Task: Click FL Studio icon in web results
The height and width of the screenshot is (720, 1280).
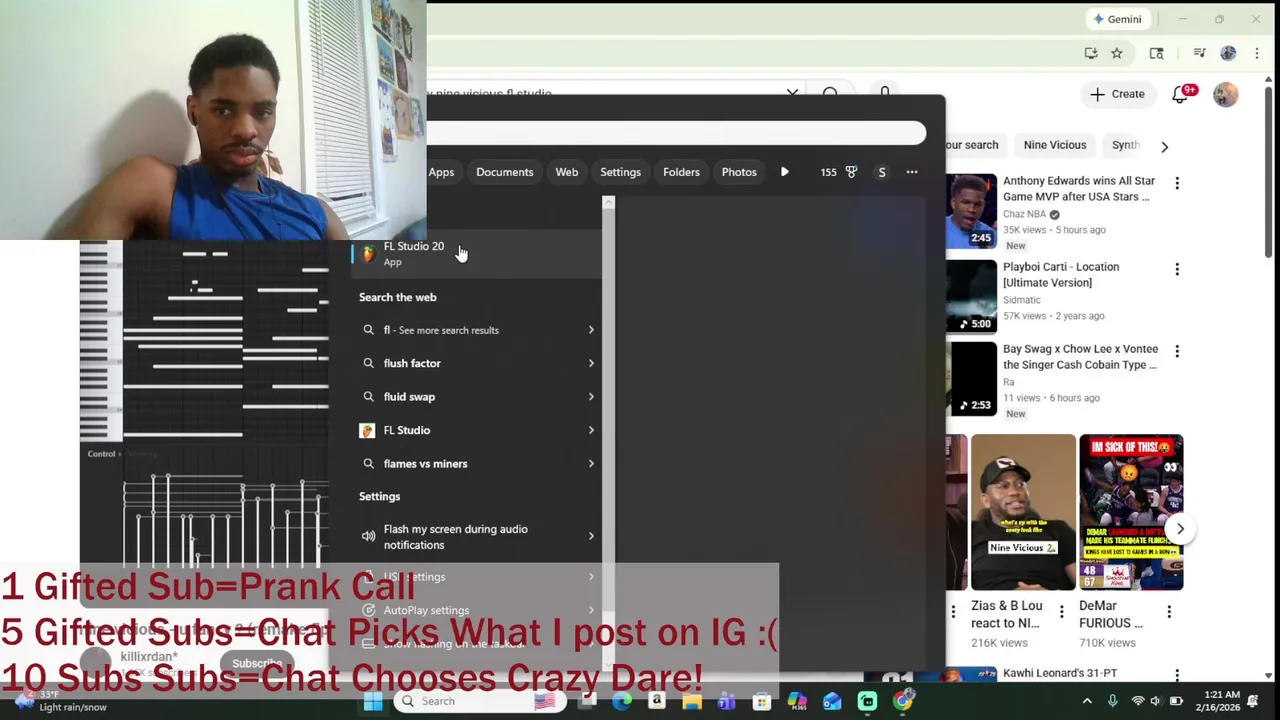Action: pos(367,430)
